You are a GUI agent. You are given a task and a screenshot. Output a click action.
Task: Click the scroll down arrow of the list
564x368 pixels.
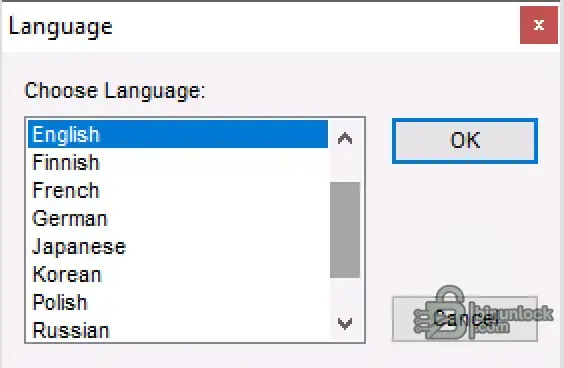tap(345, 323)
